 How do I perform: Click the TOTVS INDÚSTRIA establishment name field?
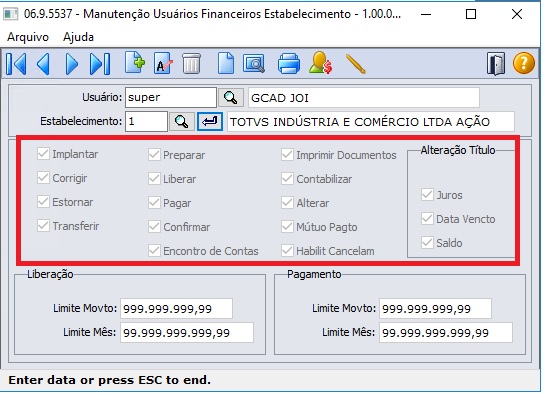(x=371, y=122)
